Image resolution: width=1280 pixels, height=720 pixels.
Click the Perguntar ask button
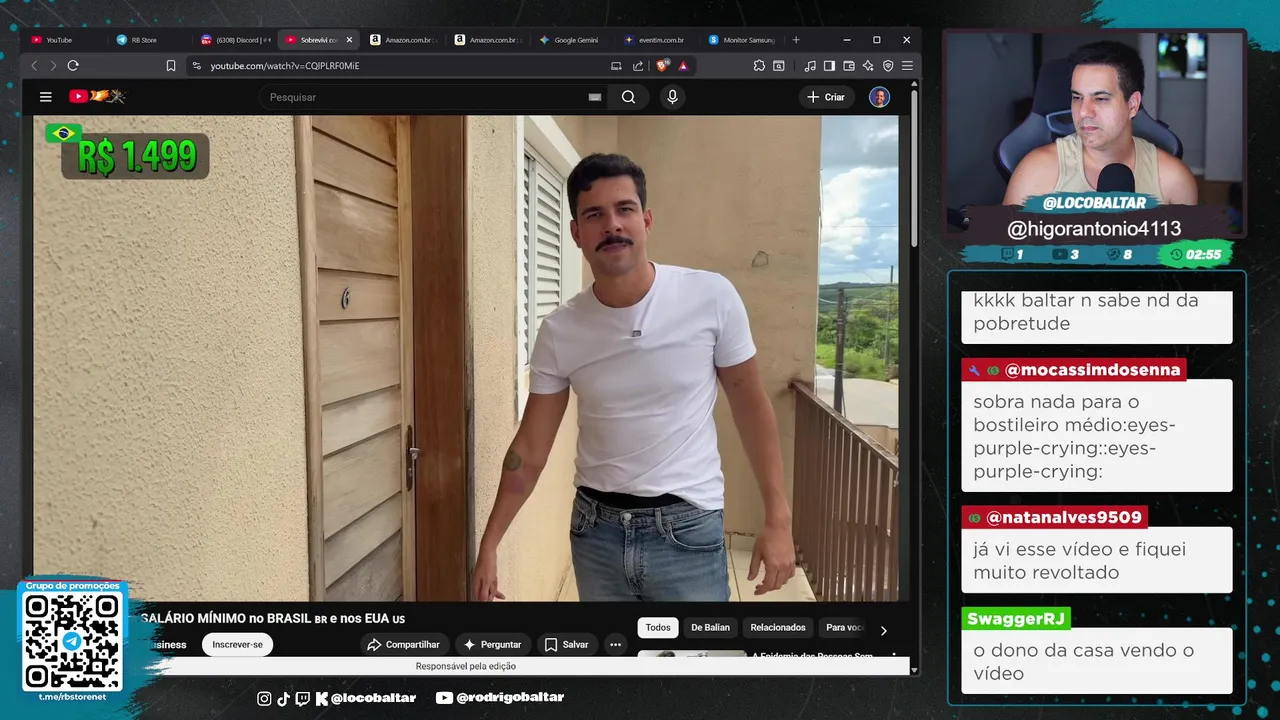click(x=492, y=645)
